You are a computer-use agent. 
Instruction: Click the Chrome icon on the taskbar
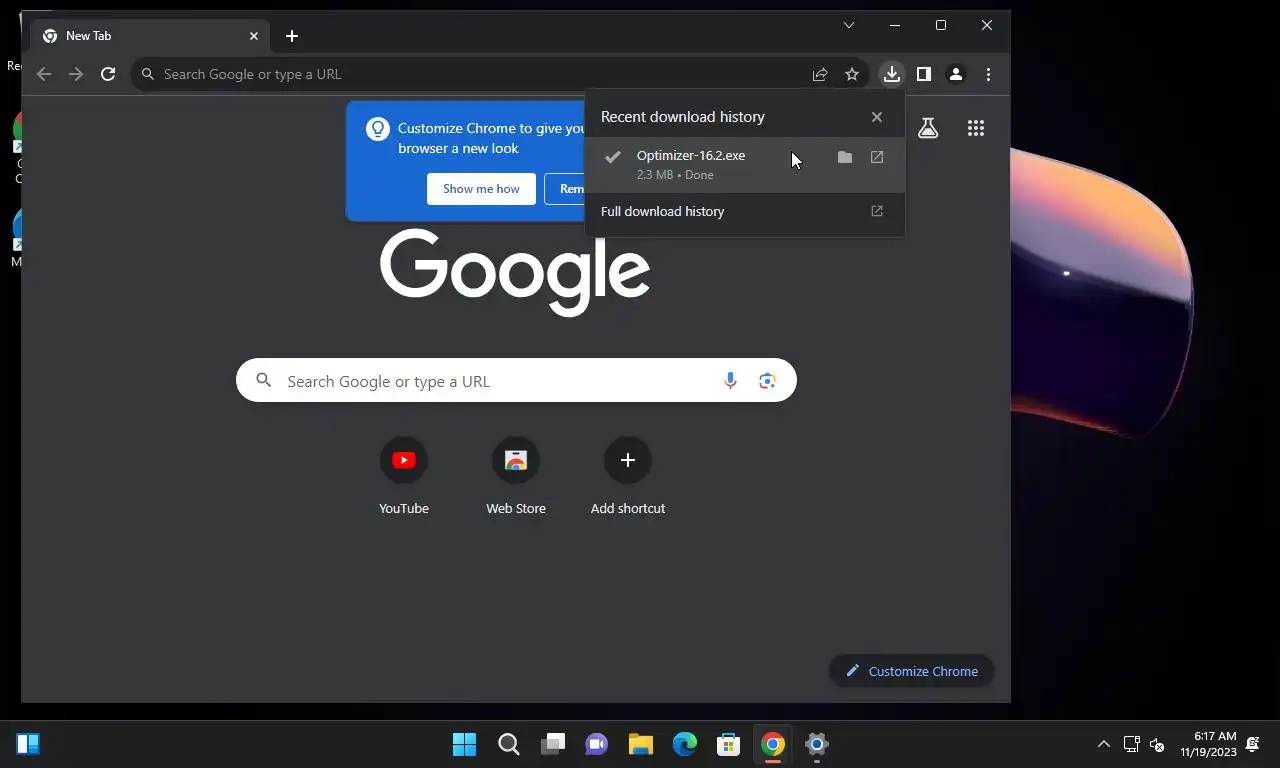(x=773, y=744)
